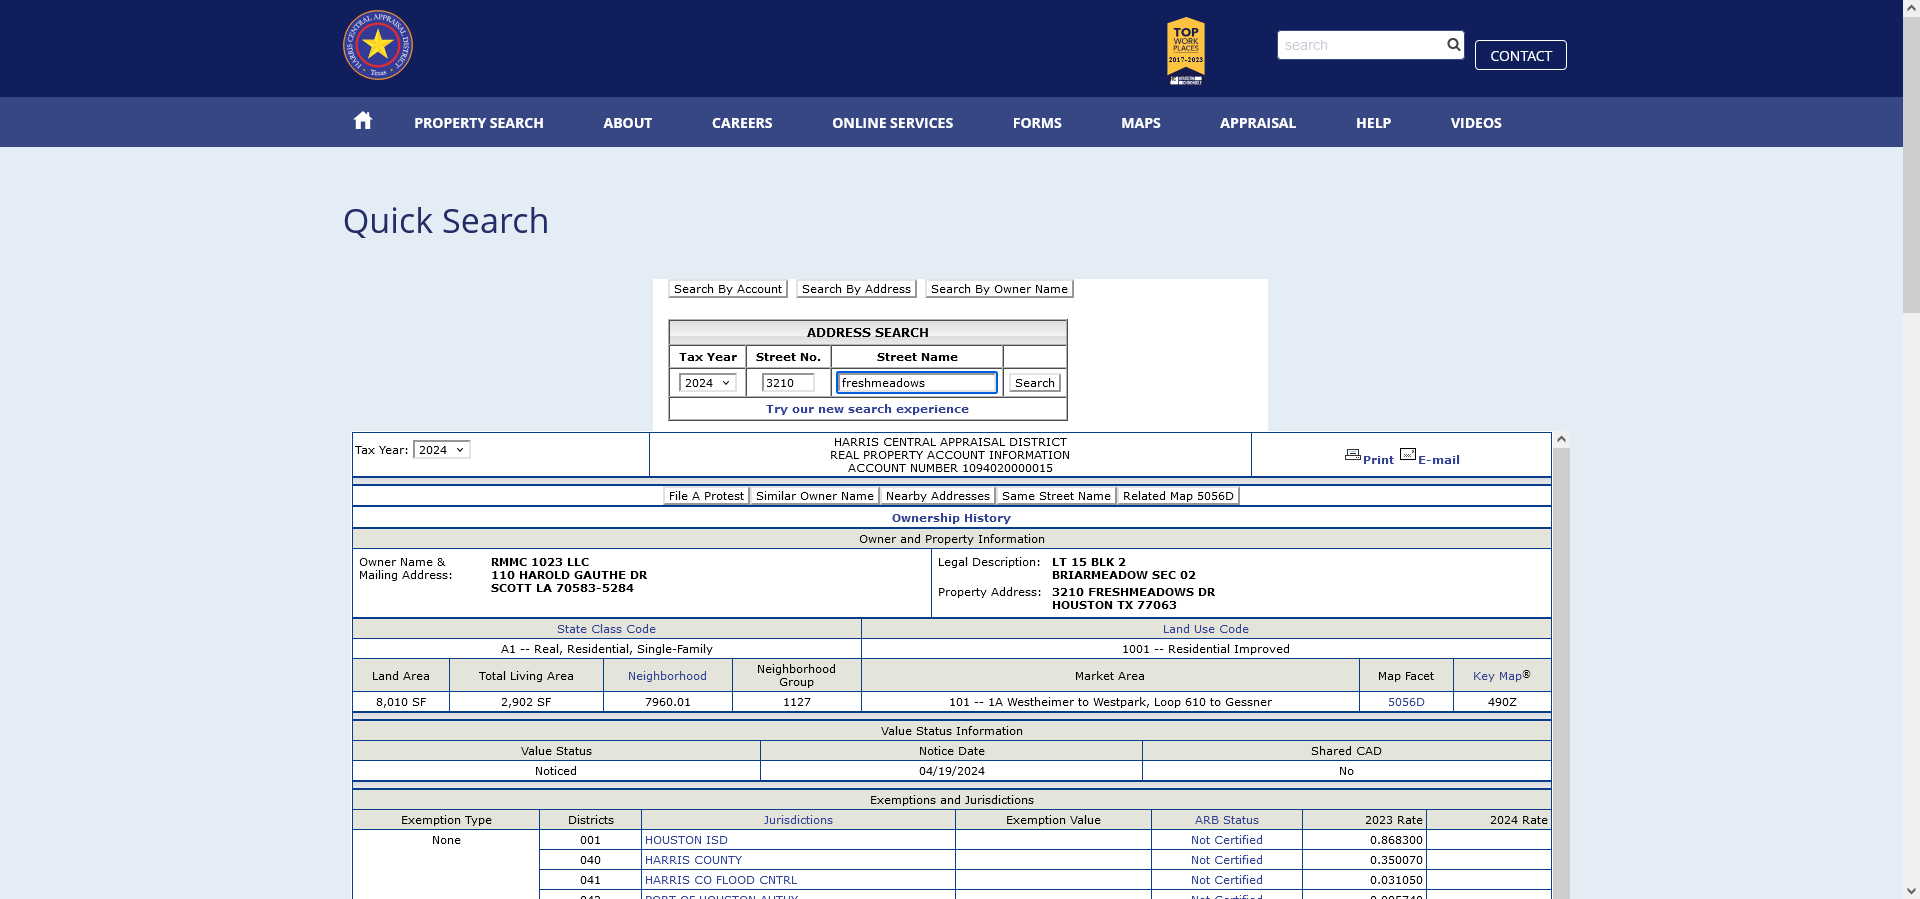Click Key Map value 490Z

click(1502, 702)
